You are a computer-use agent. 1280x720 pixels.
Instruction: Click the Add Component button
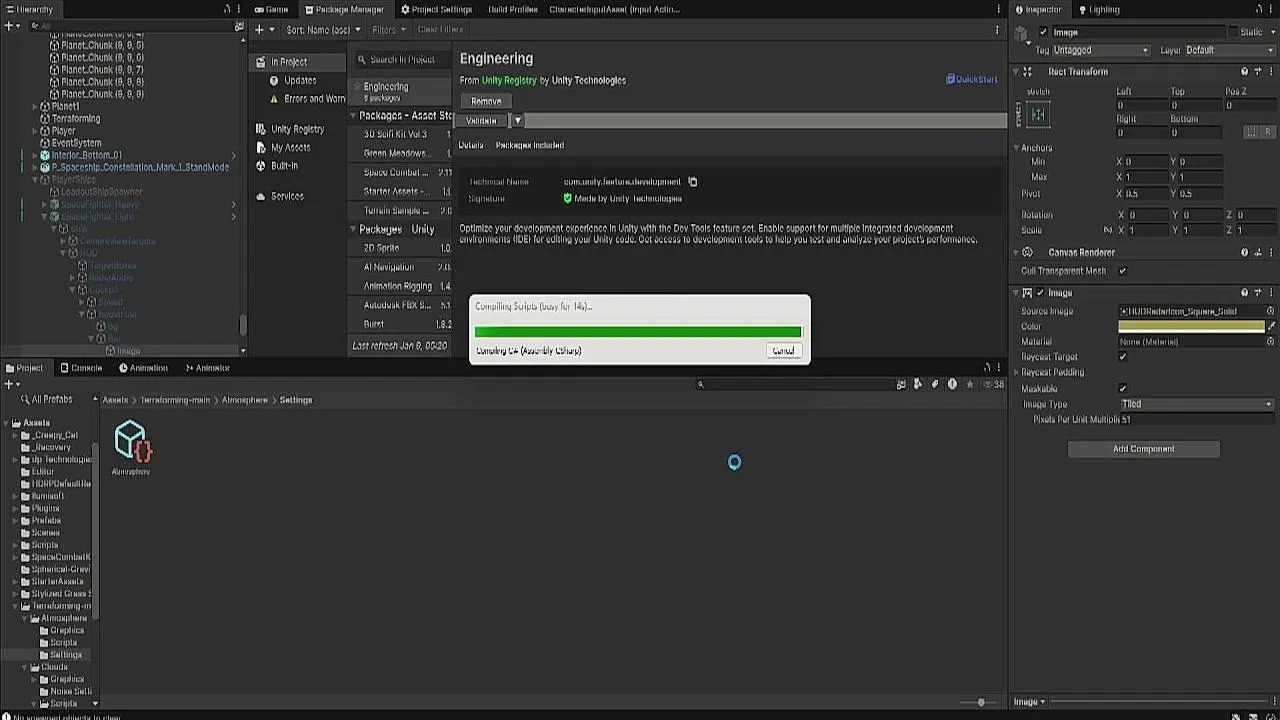pos(1144,449)
